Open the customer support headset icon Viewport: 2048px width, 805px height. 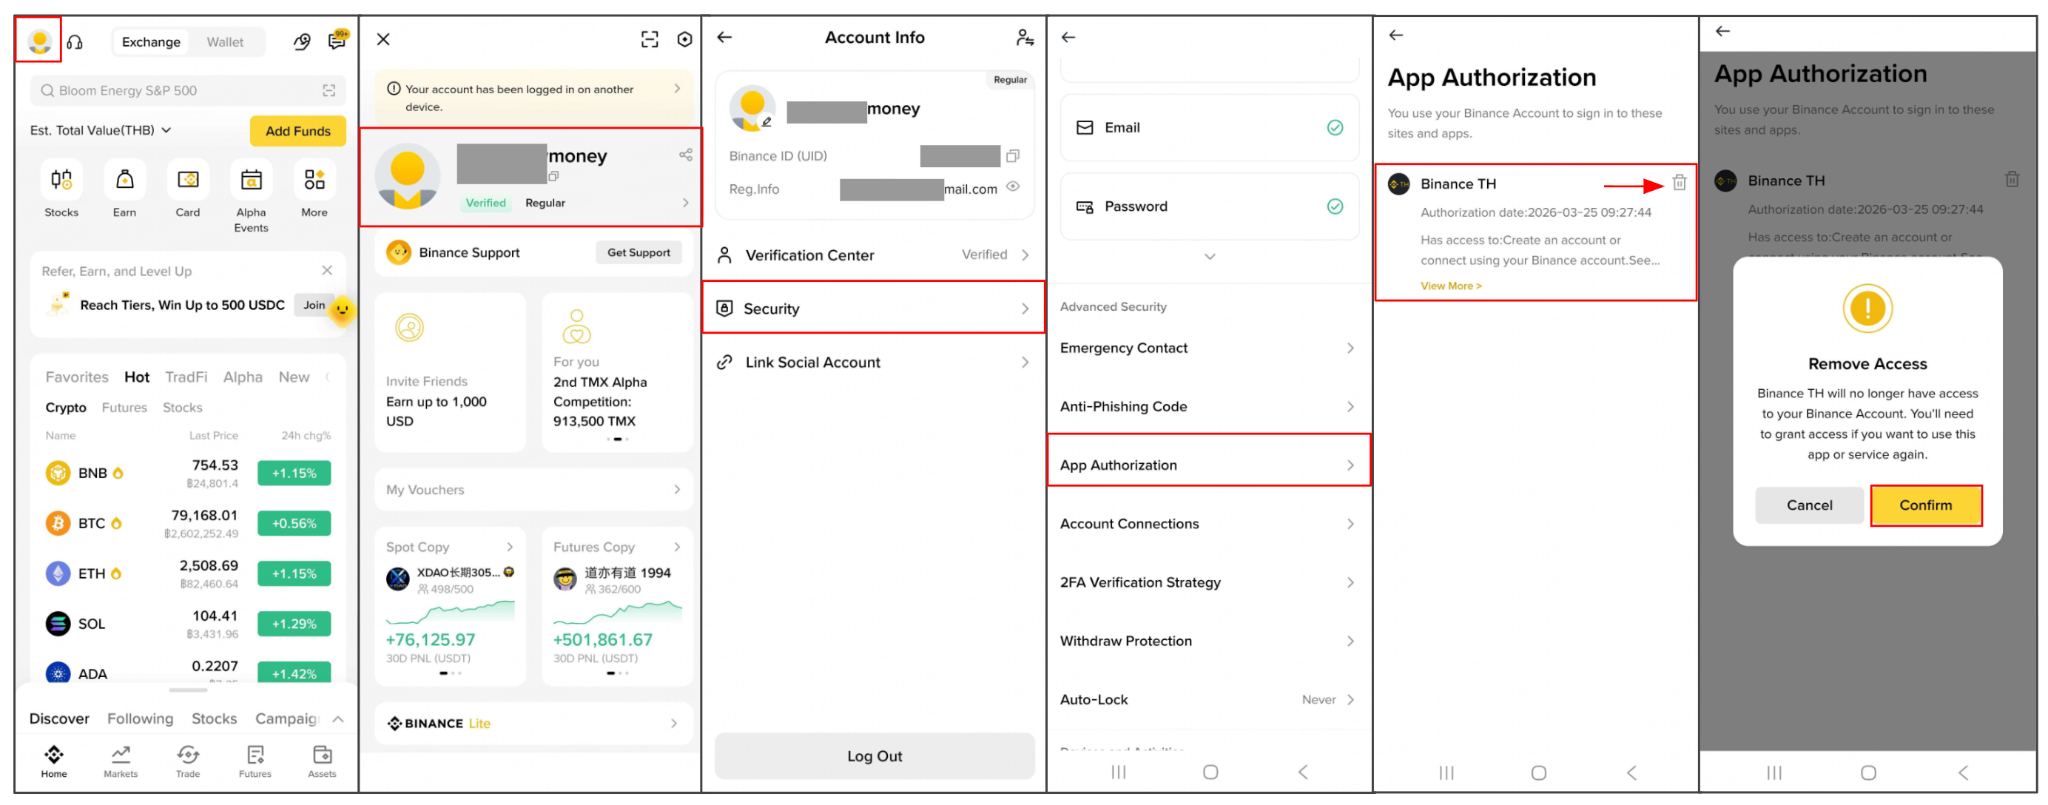point(75,42)
